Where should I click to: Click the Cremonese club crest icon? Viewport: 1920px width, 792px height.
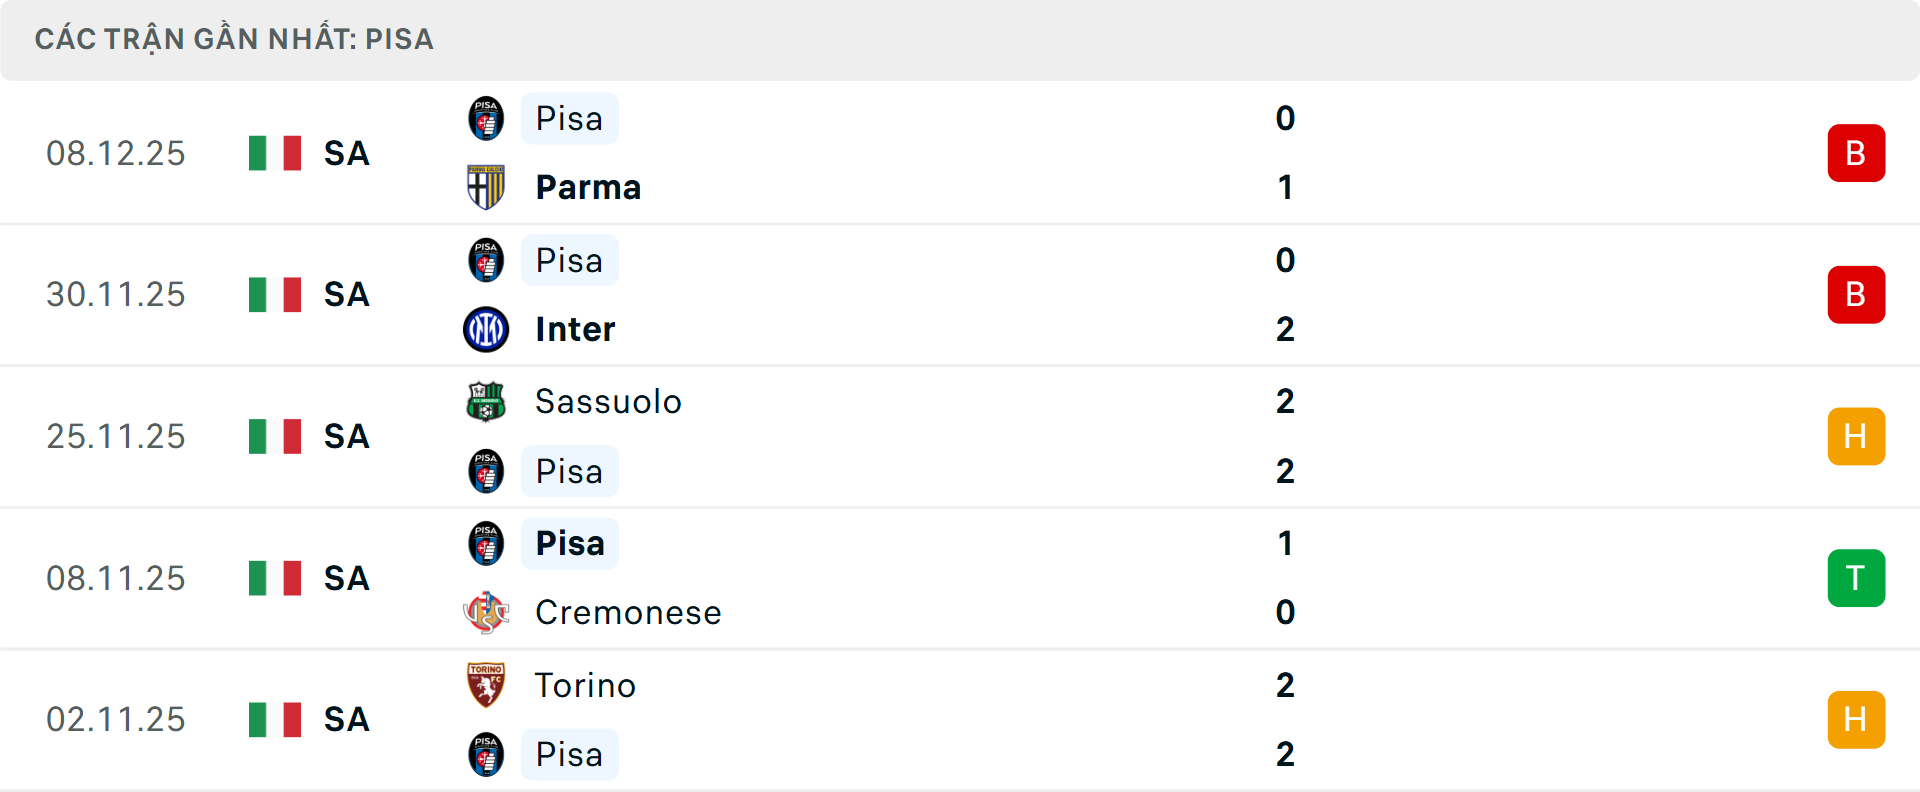pyautogui.click(x=486, y=612)
